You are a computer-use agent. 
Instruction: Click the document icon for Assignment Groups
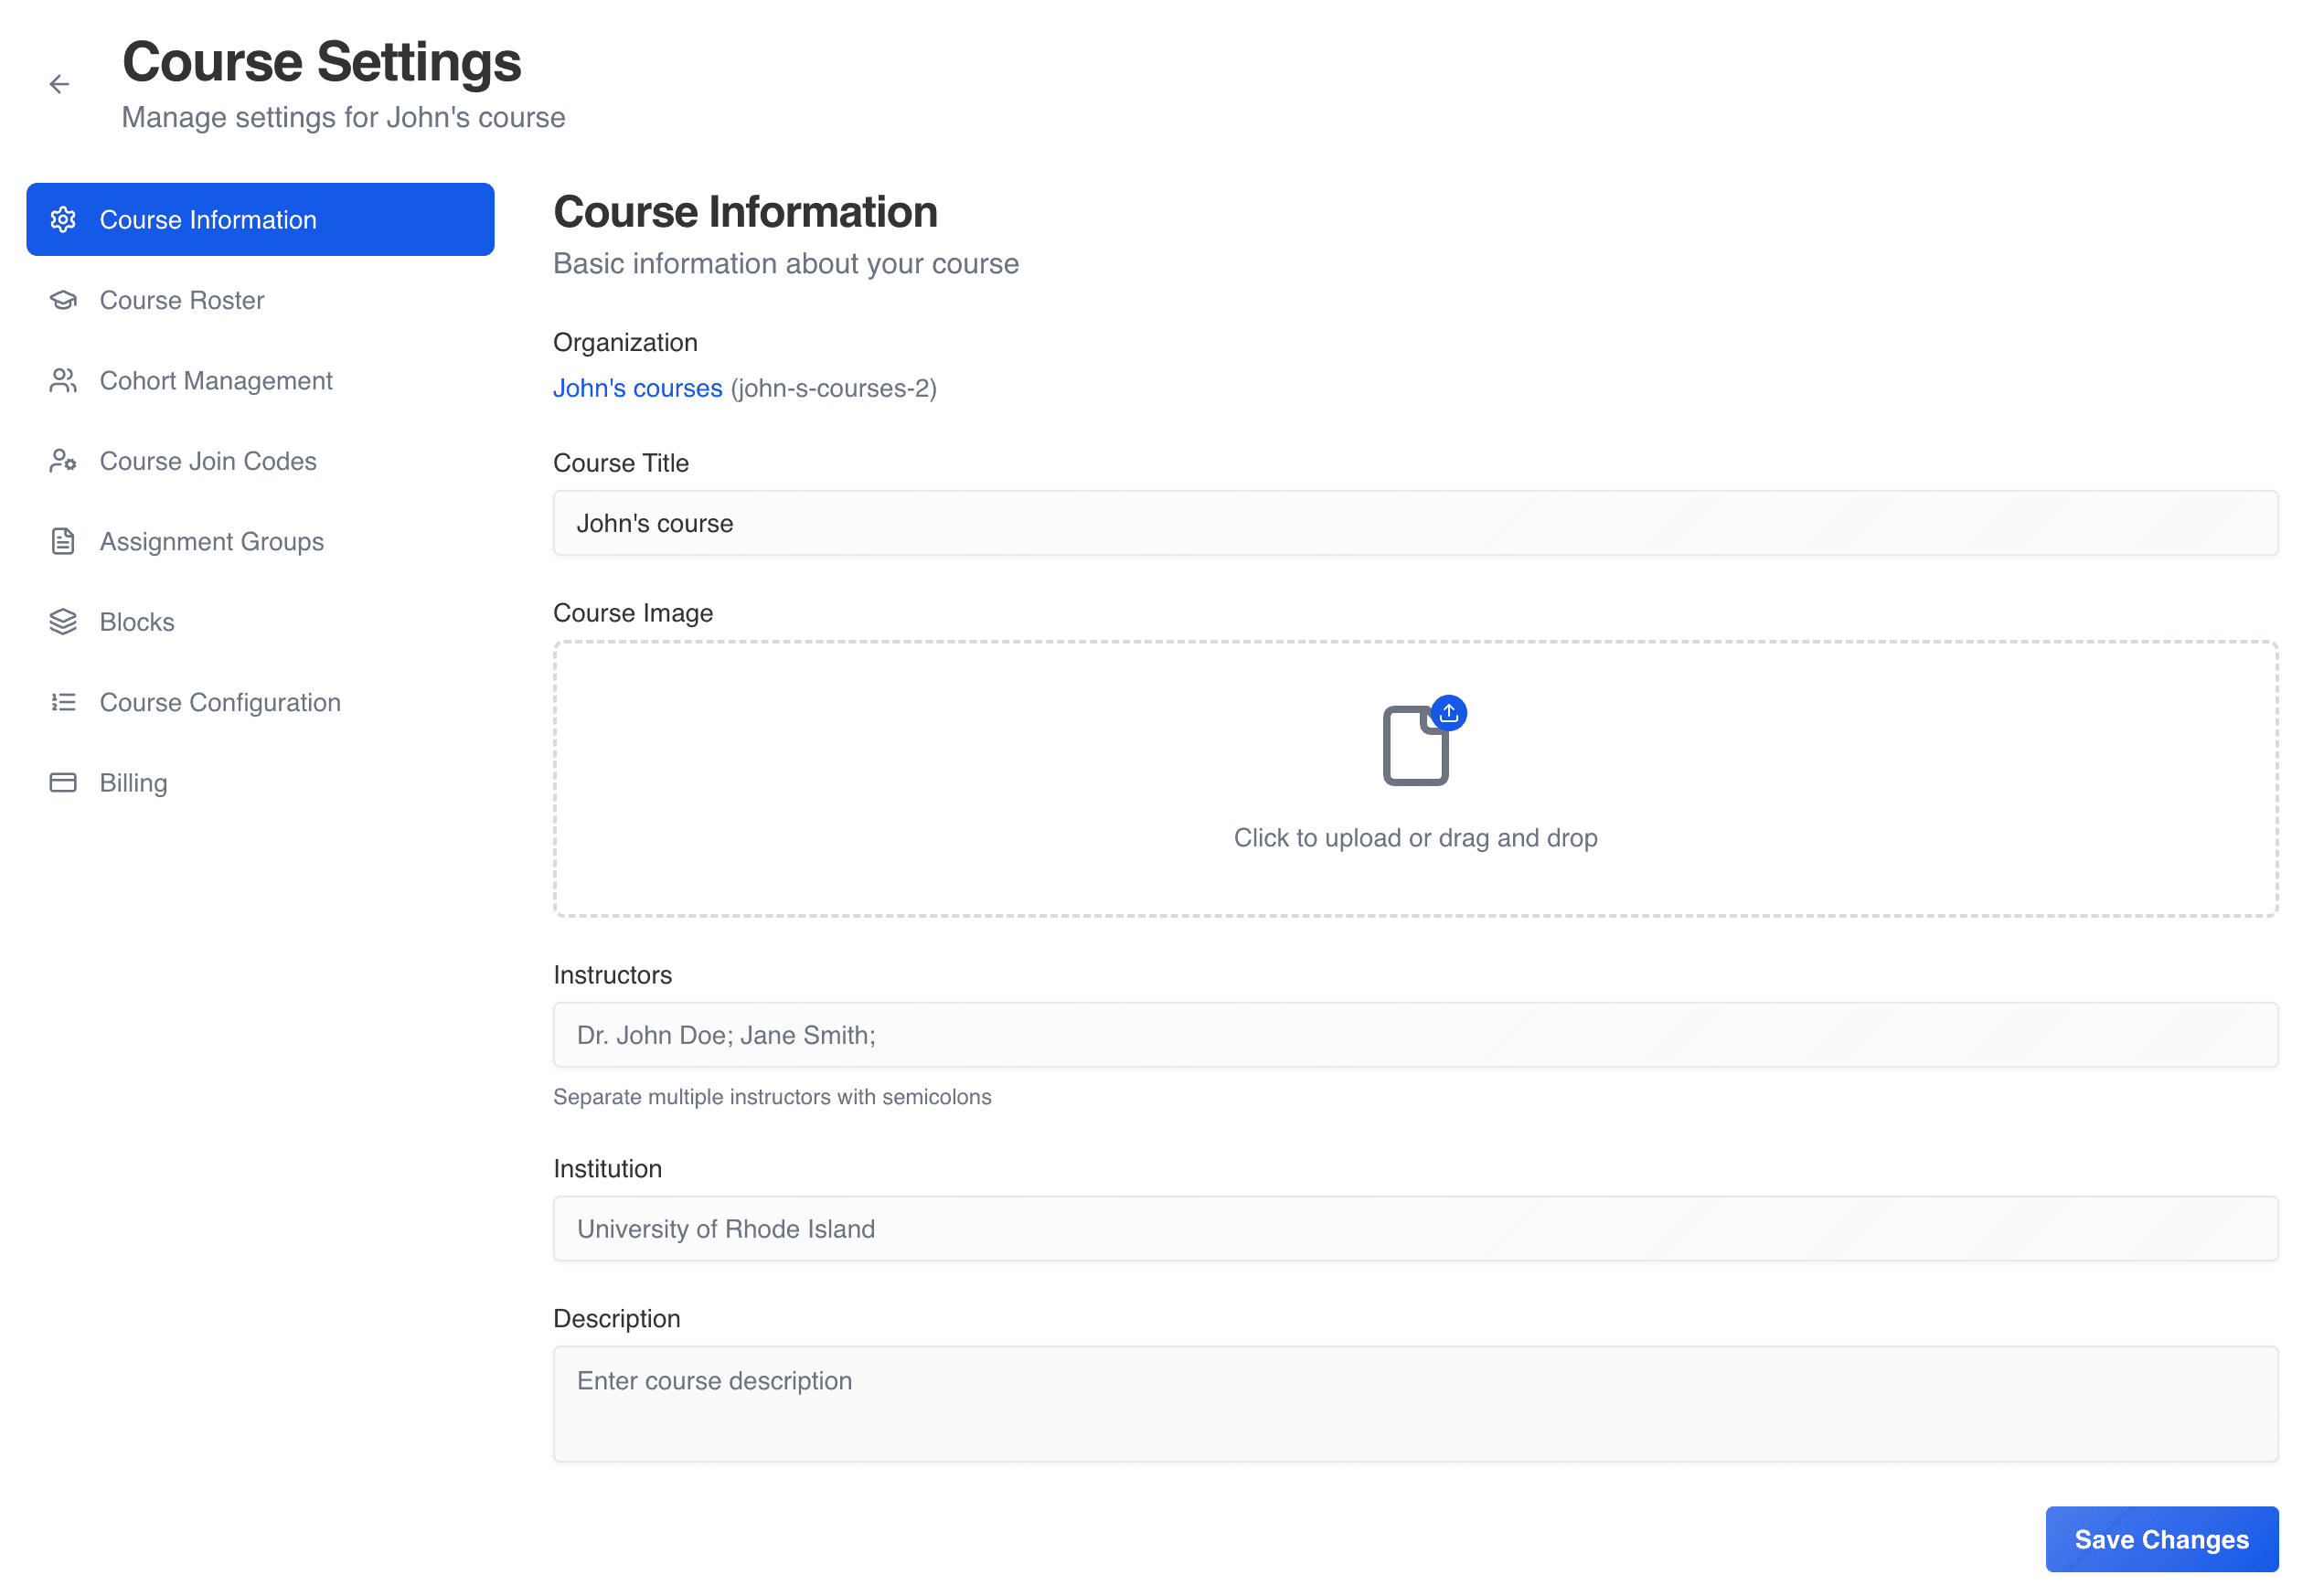tap(63, 542)
